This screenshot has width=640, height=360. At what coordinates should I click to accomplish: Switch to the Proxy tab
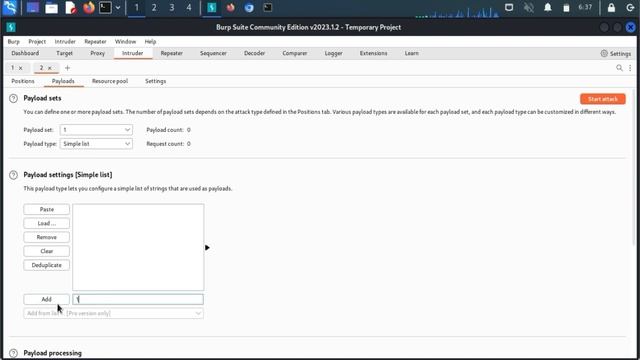pyautogui.click(x=98, y=53)
